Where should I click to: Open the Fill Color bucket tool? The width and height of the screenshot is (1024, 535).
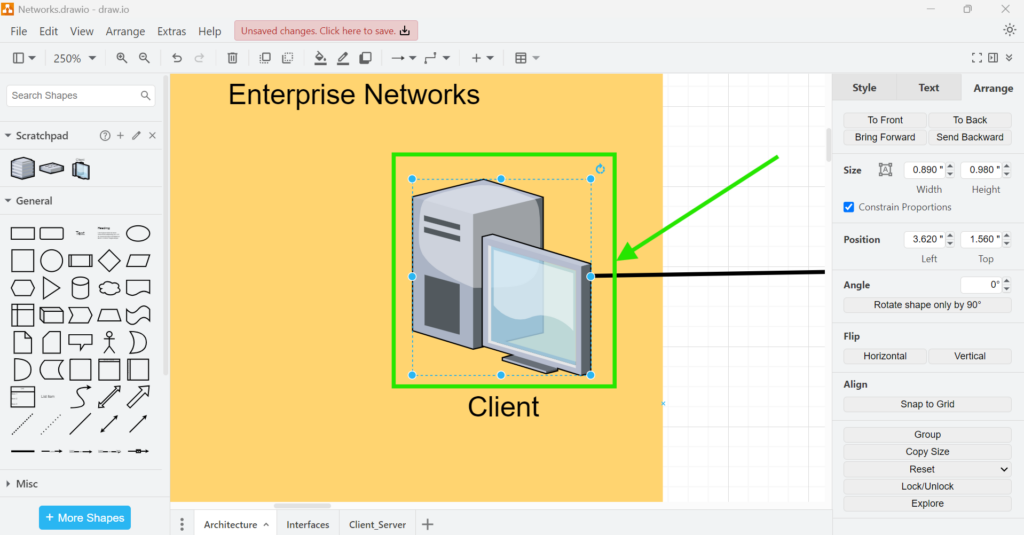coord(320,58)
